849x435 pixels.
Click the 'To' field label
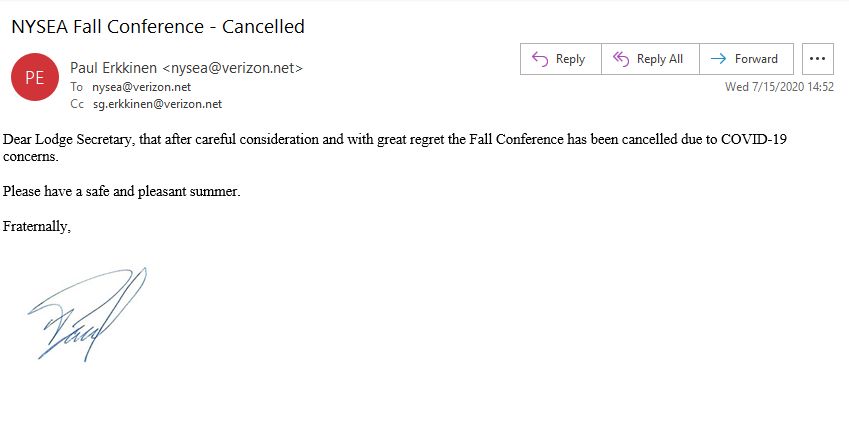[x=76, y=87]
